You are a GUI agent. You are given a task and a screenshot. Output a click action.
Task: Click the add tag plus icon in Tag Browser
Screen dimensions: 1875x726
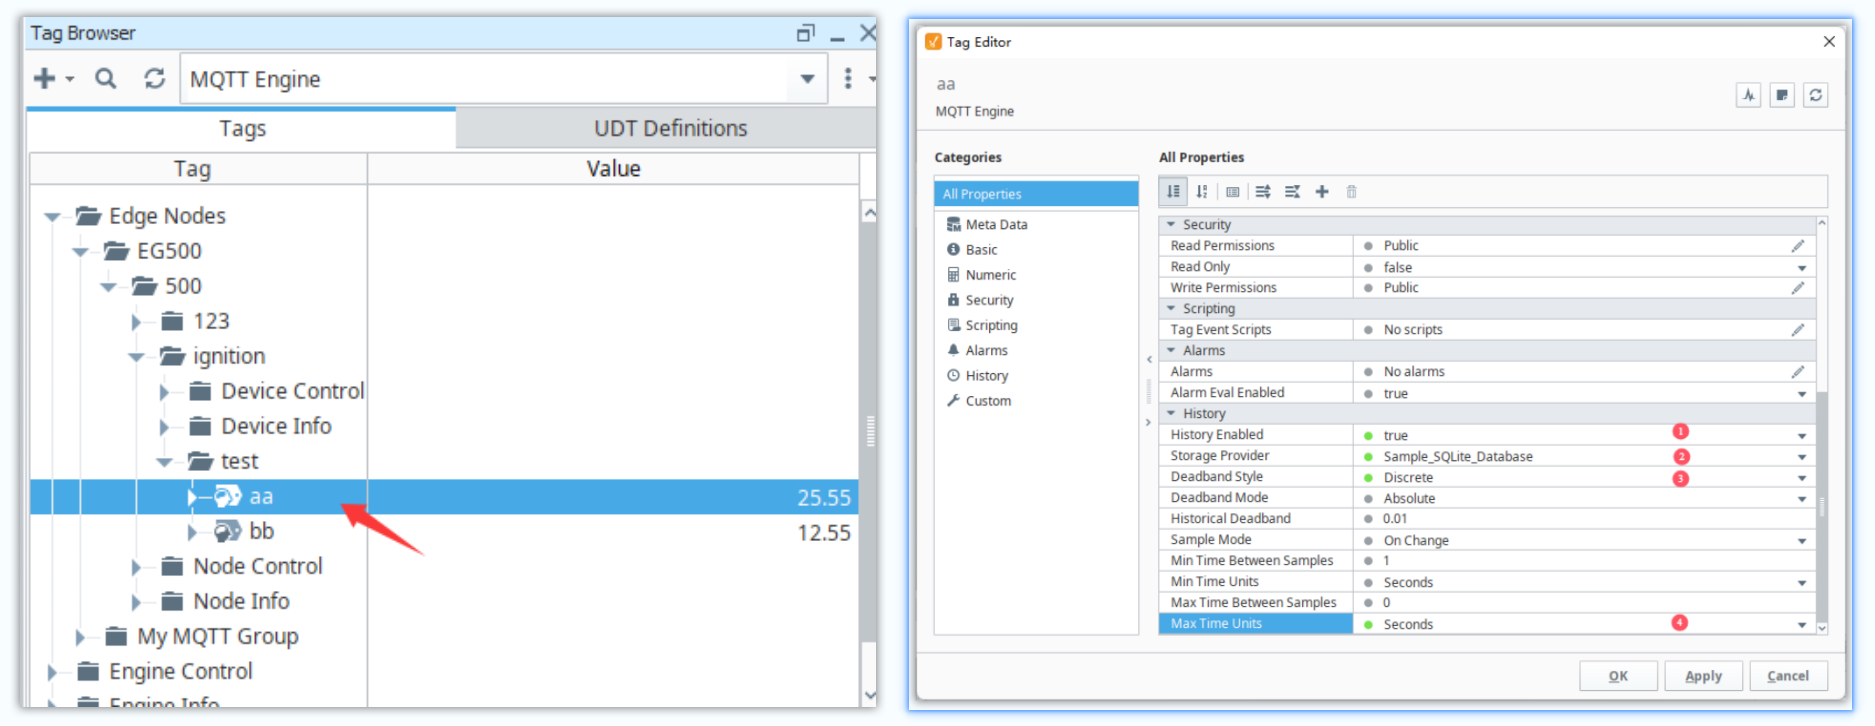click(x=45, y=78)
